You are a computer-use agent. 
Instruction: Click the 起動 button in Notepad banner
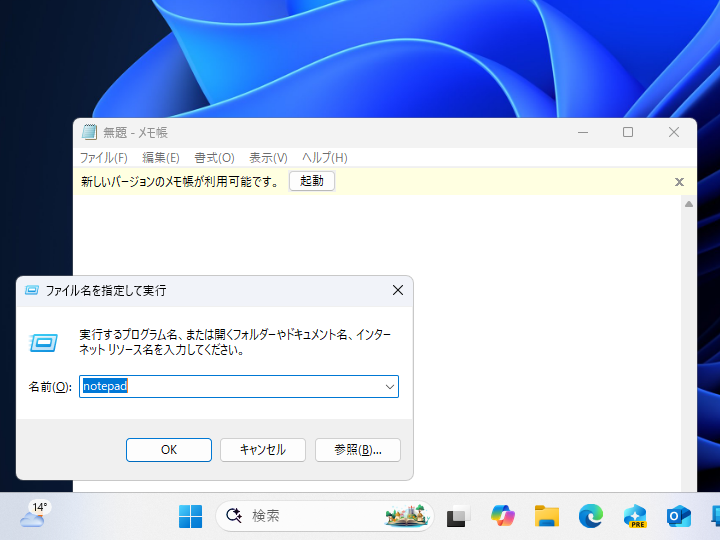(x=312, y=181)
